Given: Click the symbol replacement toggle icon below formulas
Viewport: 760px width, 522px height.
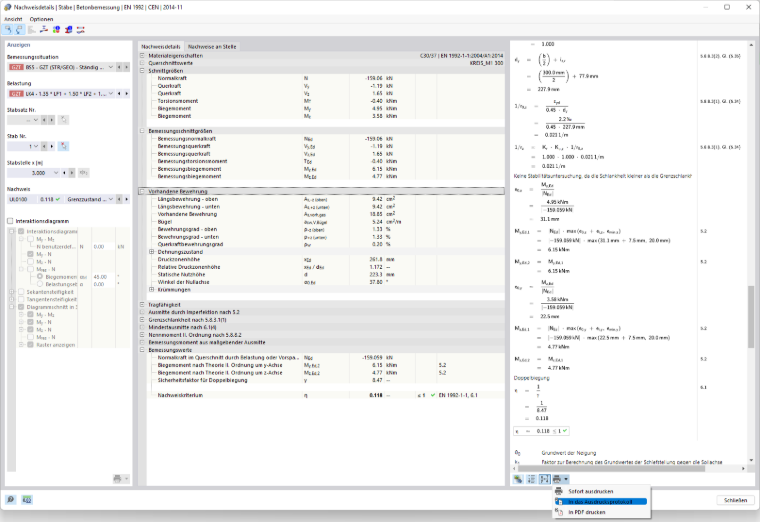Looking at the screenshot, I should (544, 479).
